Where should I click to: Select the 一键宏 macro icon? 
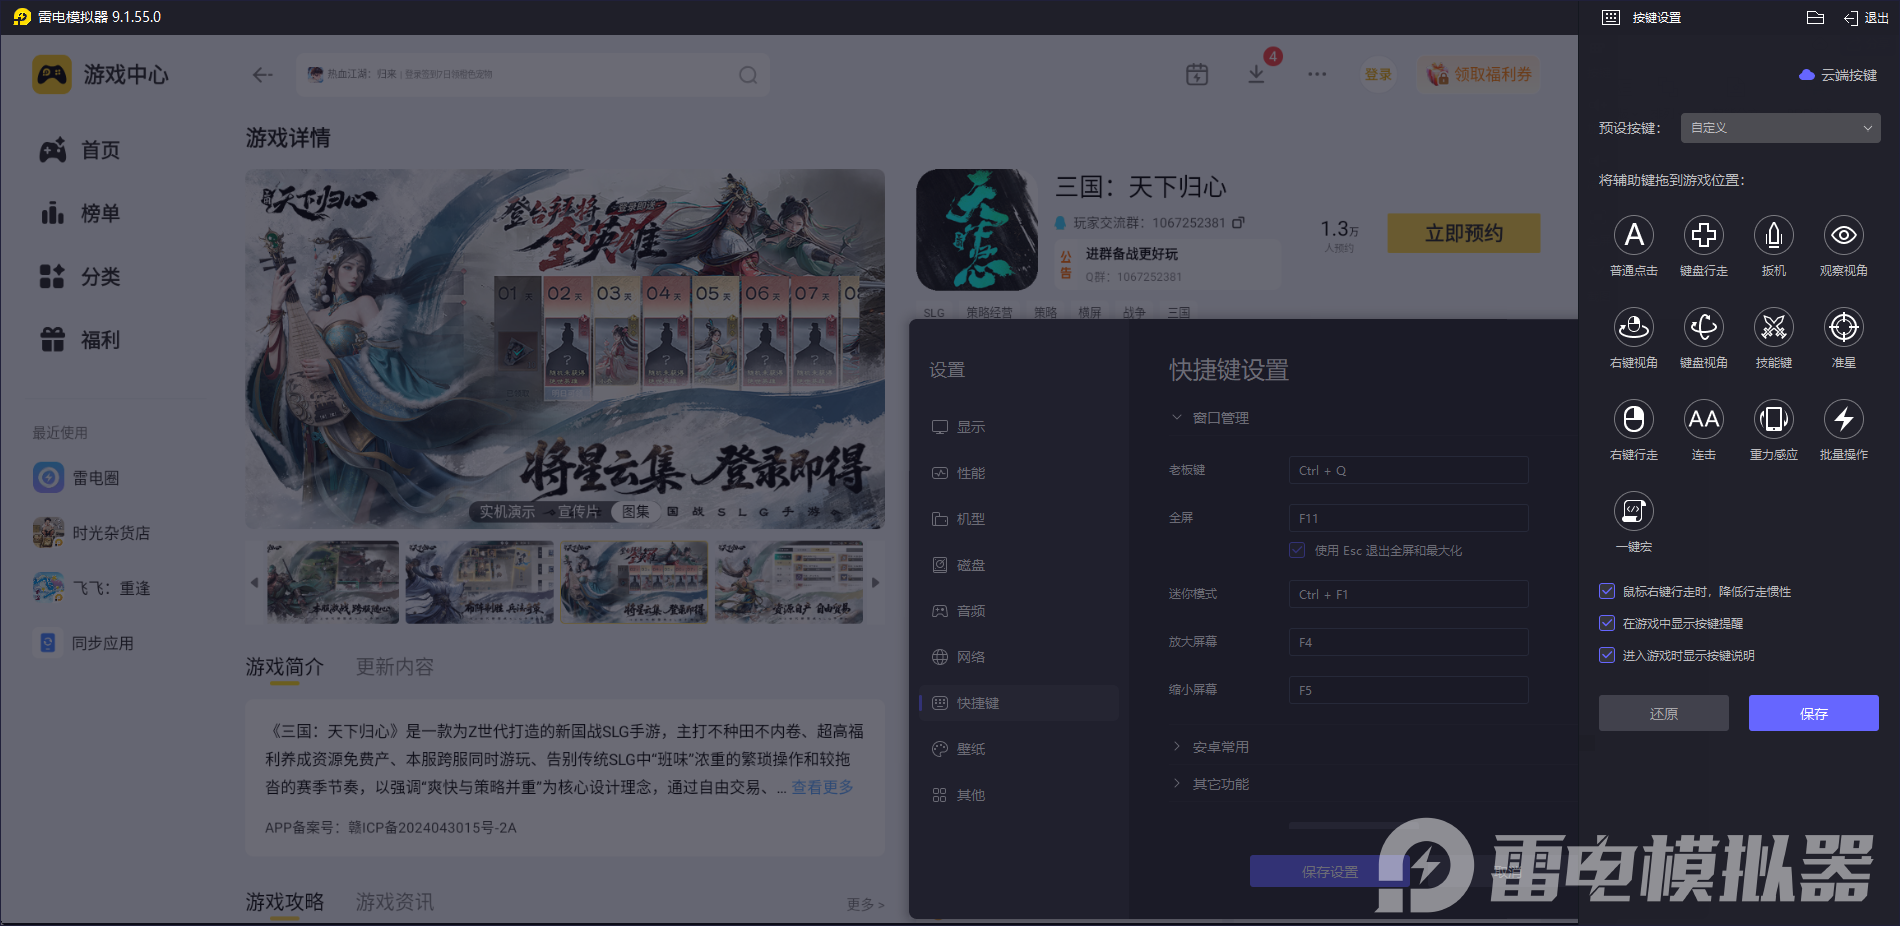click(1633, 512)
